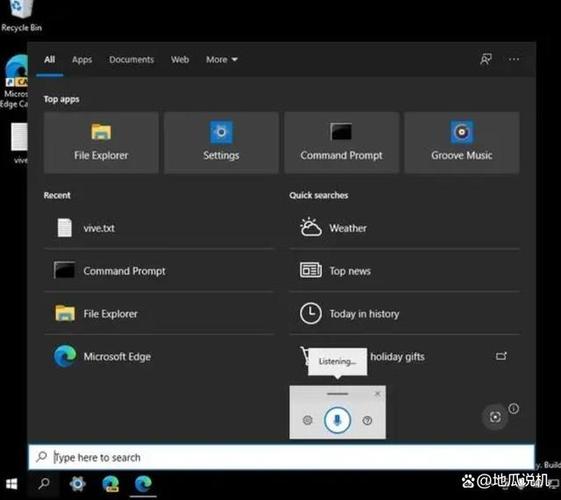Viewport: 561px width, 500px height.
Task: Open File Explorer from Top apps
Action: tap(101, 143)
